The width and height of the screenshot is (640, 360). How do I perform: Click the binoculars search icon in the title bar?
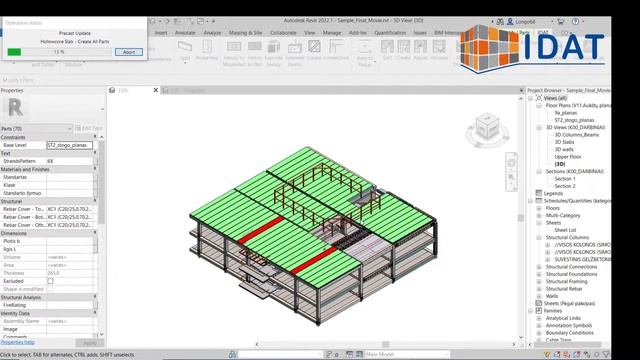tap(500, 21)
